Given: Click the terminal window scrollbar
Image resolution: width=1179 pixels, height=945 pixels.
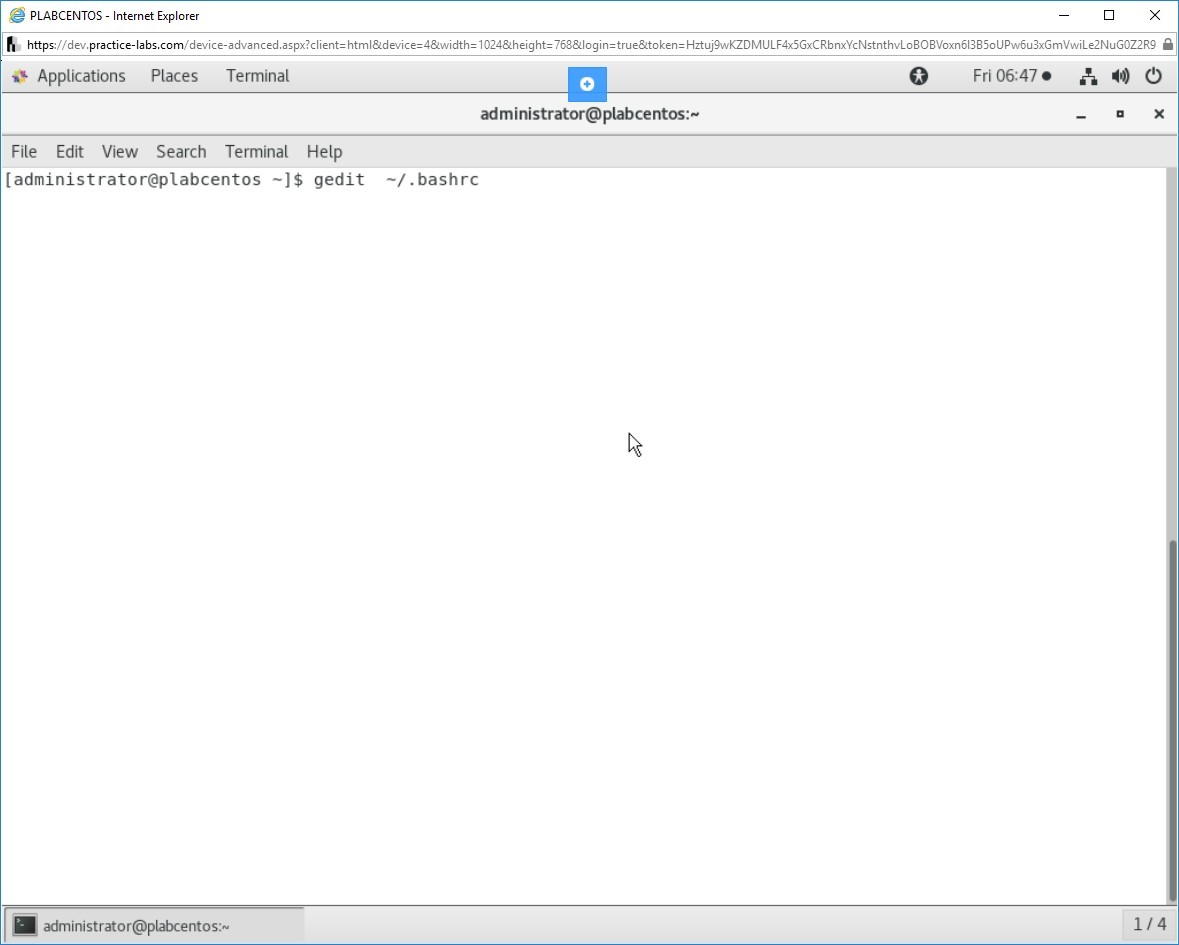Looking at the screenshot, I should coord(1171,720).
